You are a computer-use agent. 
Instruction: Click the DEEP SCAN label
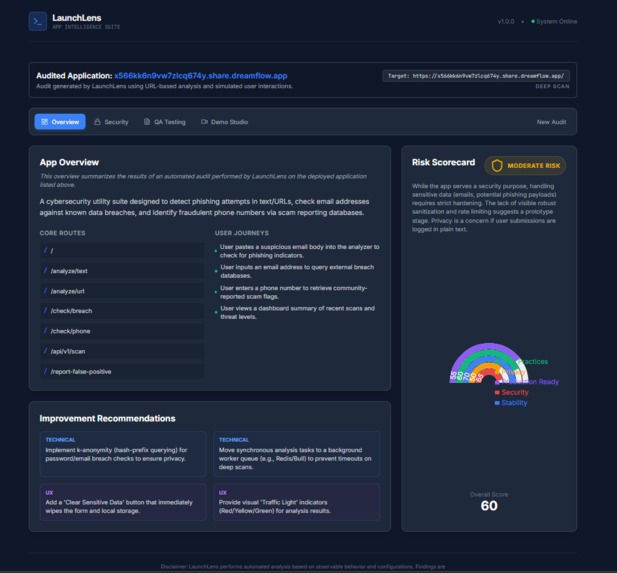552,86
